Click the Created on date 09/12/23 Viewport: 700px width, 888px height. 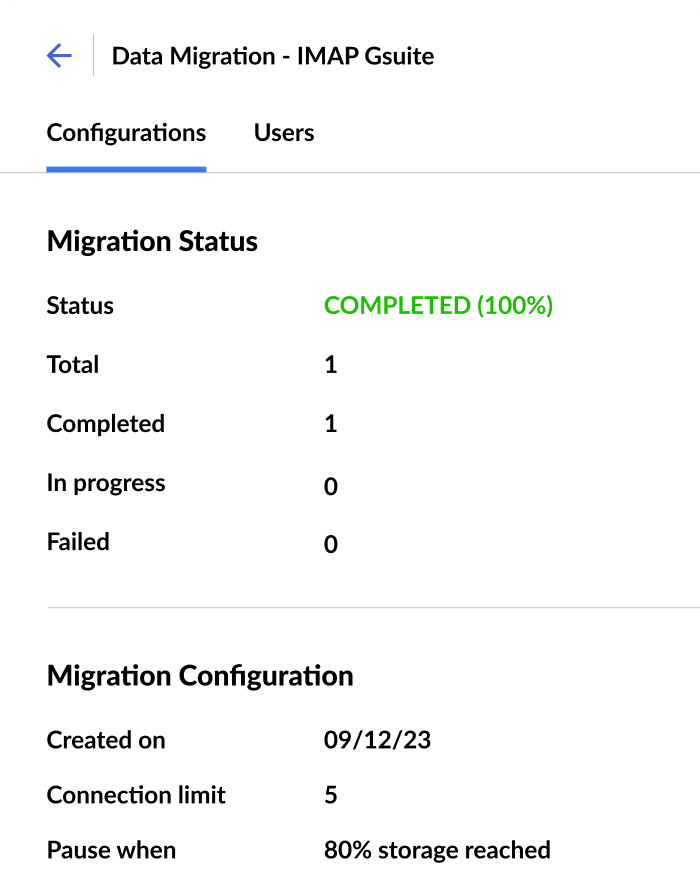coord(378,741)
